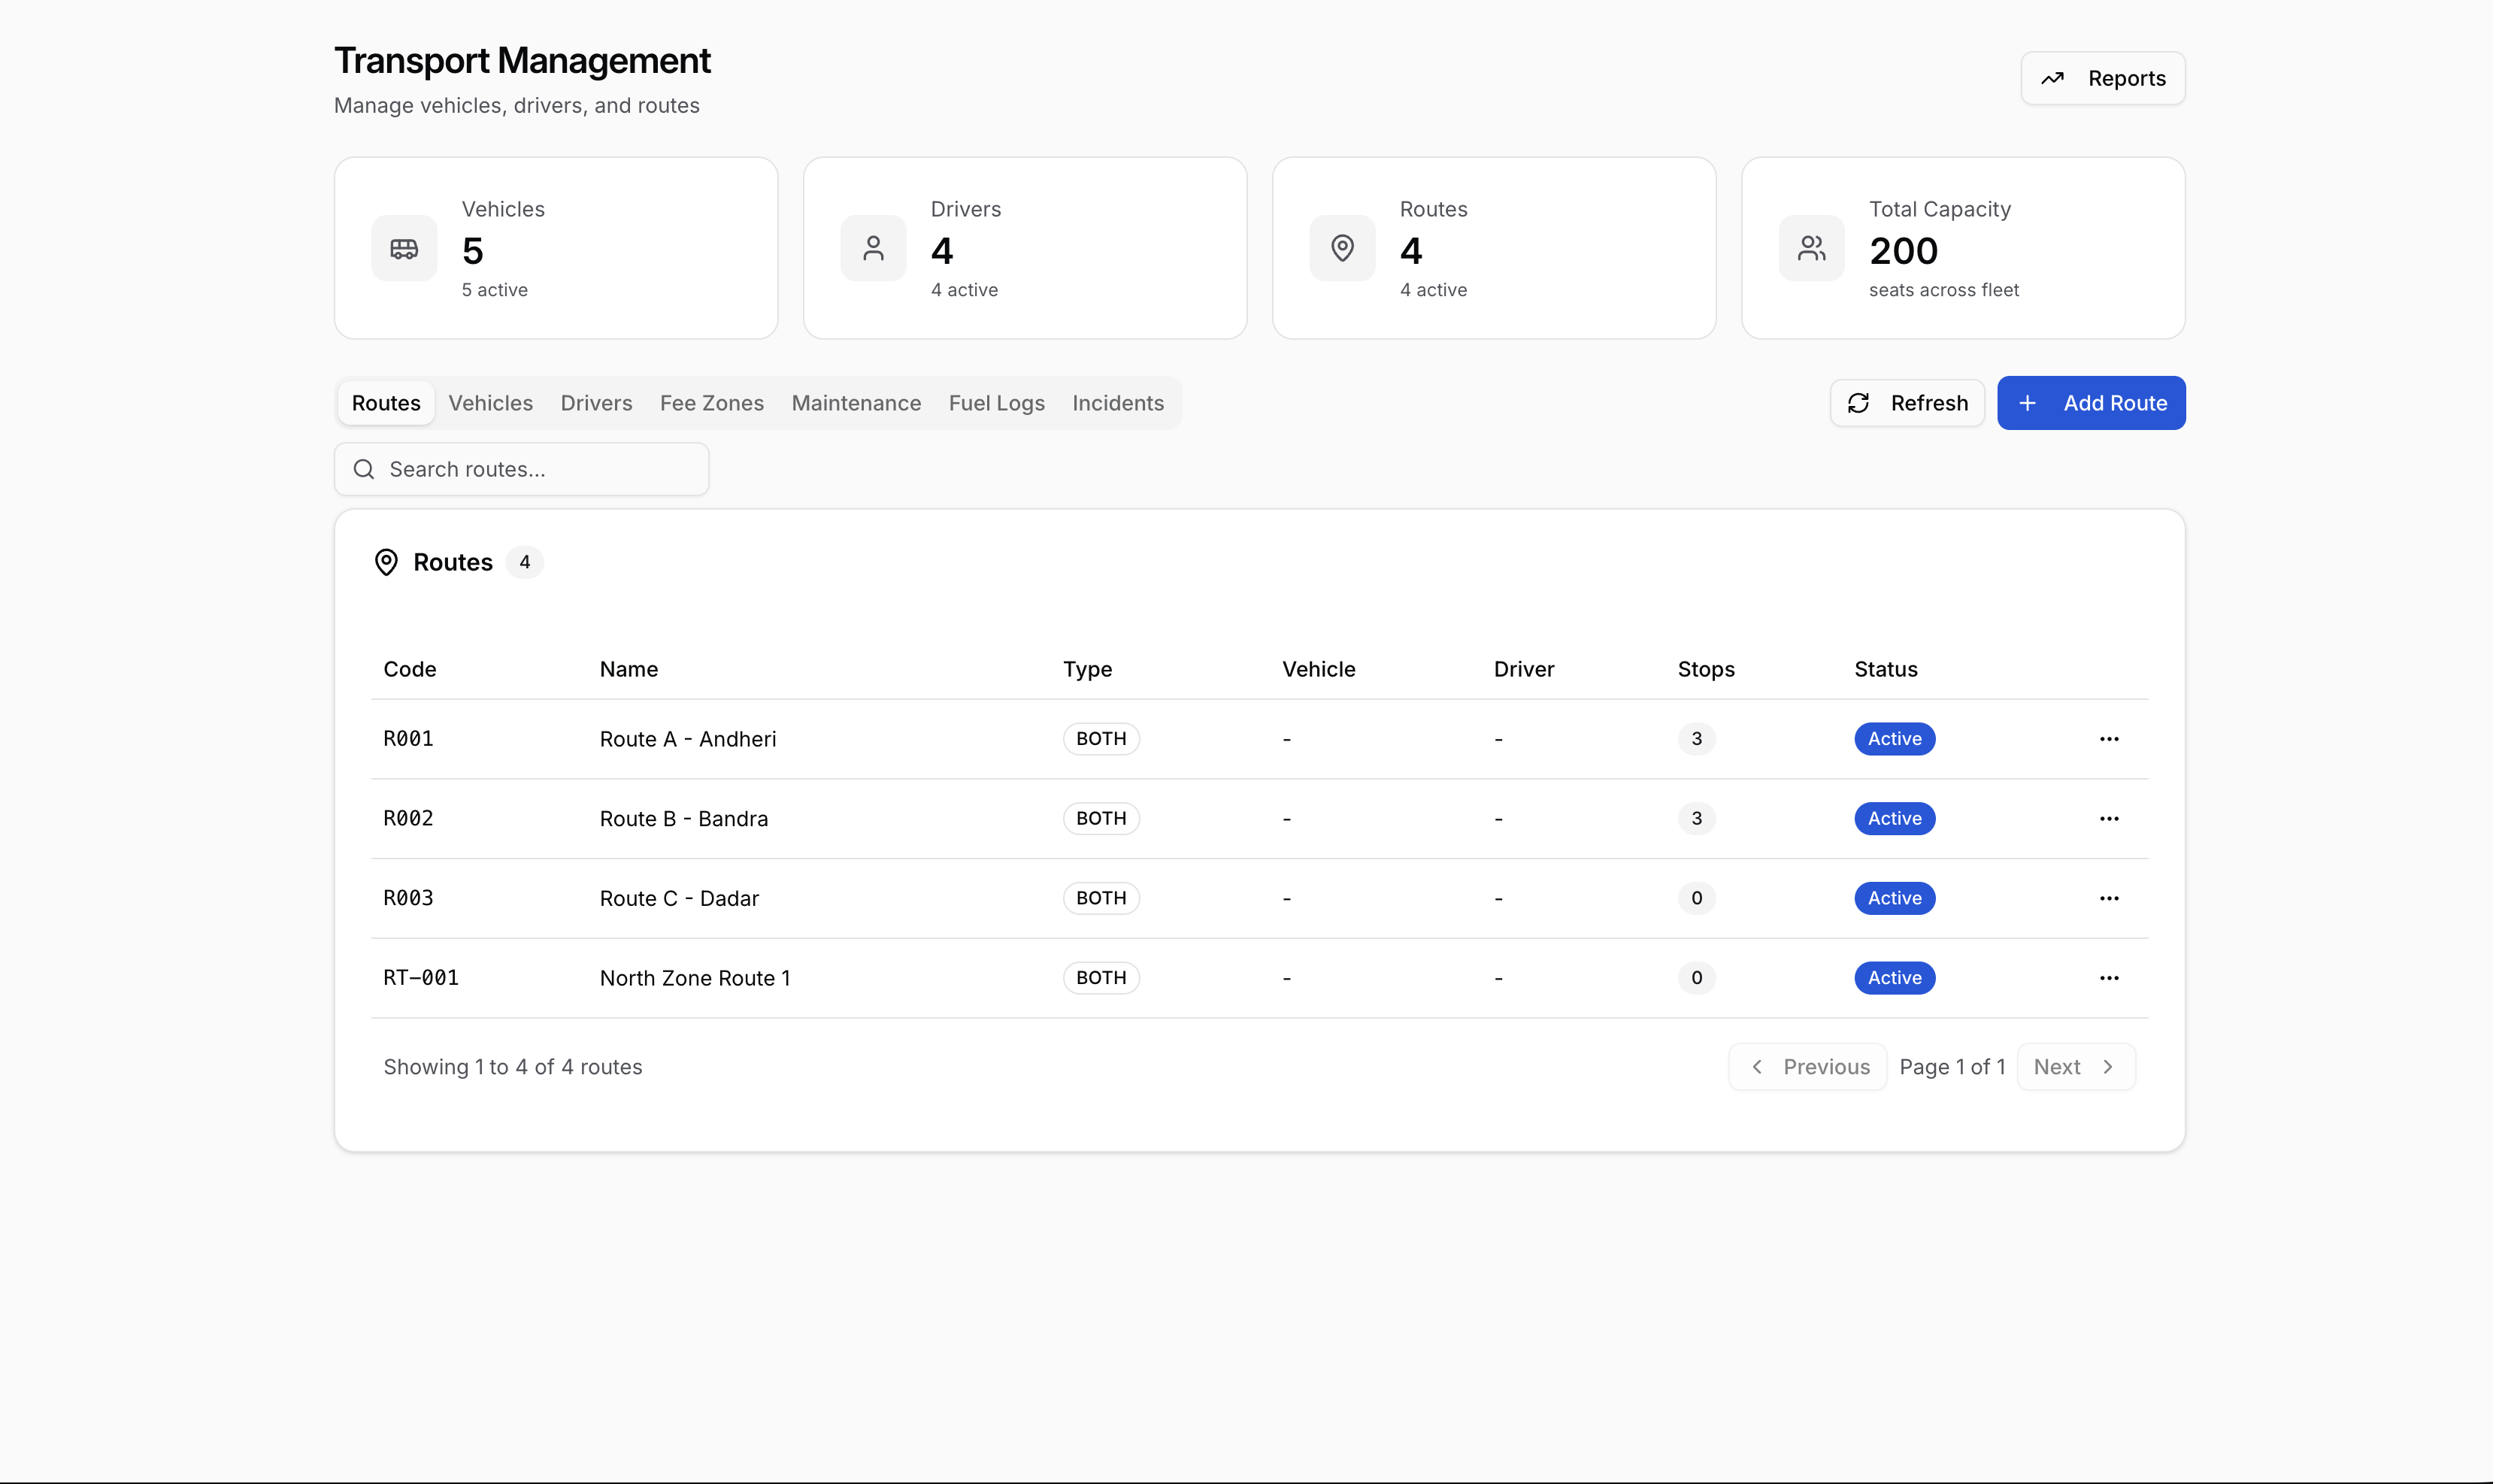Viewport: 2493px width, 1484px height.
Task: Open the actions menu for North Zone Route 1
Action: click(x=2109, y=978)
